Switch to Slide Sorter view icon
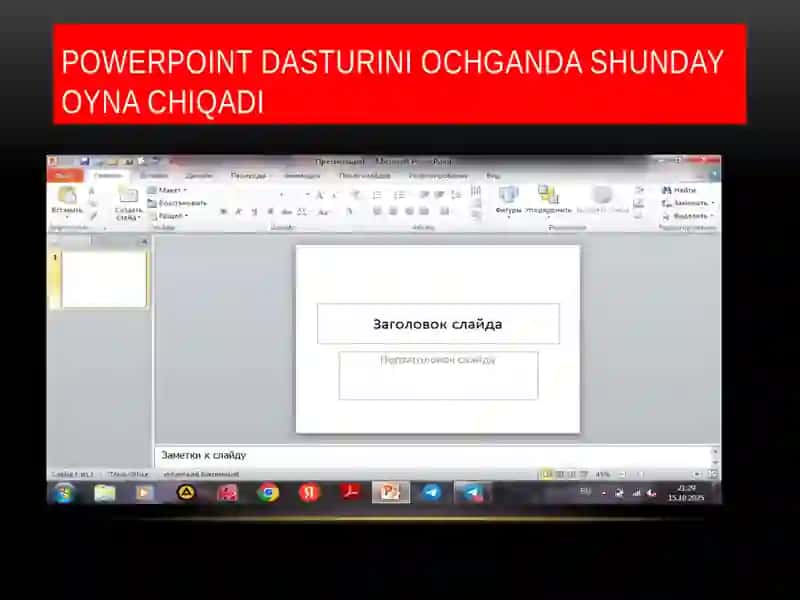This screenshot has width=800, height=600. point(560,474)
